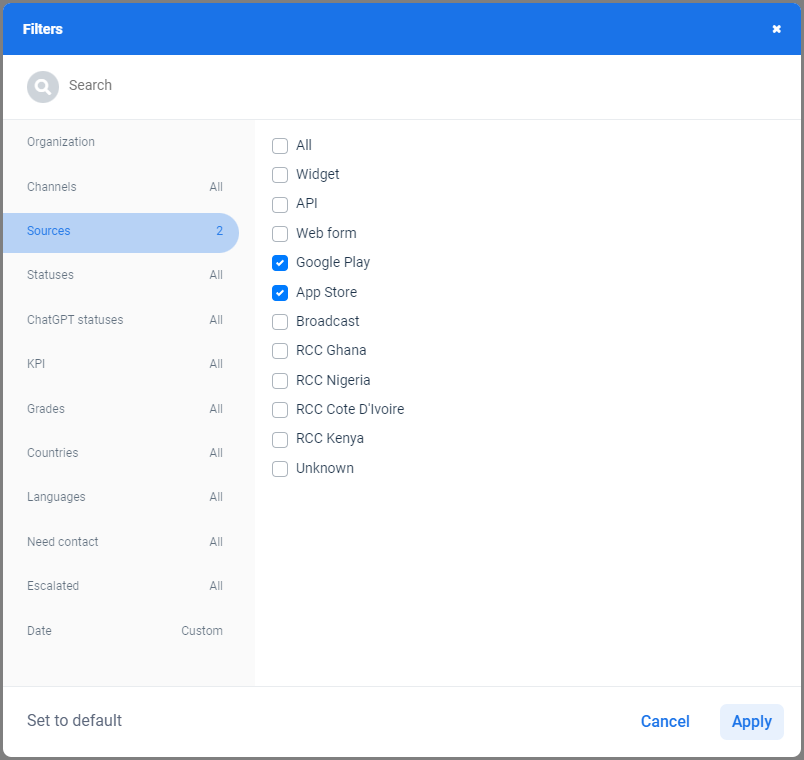Viewport: 804px width, 760px height.
Task: Click Cancel to discard filter changes
Action: [665, 722]
